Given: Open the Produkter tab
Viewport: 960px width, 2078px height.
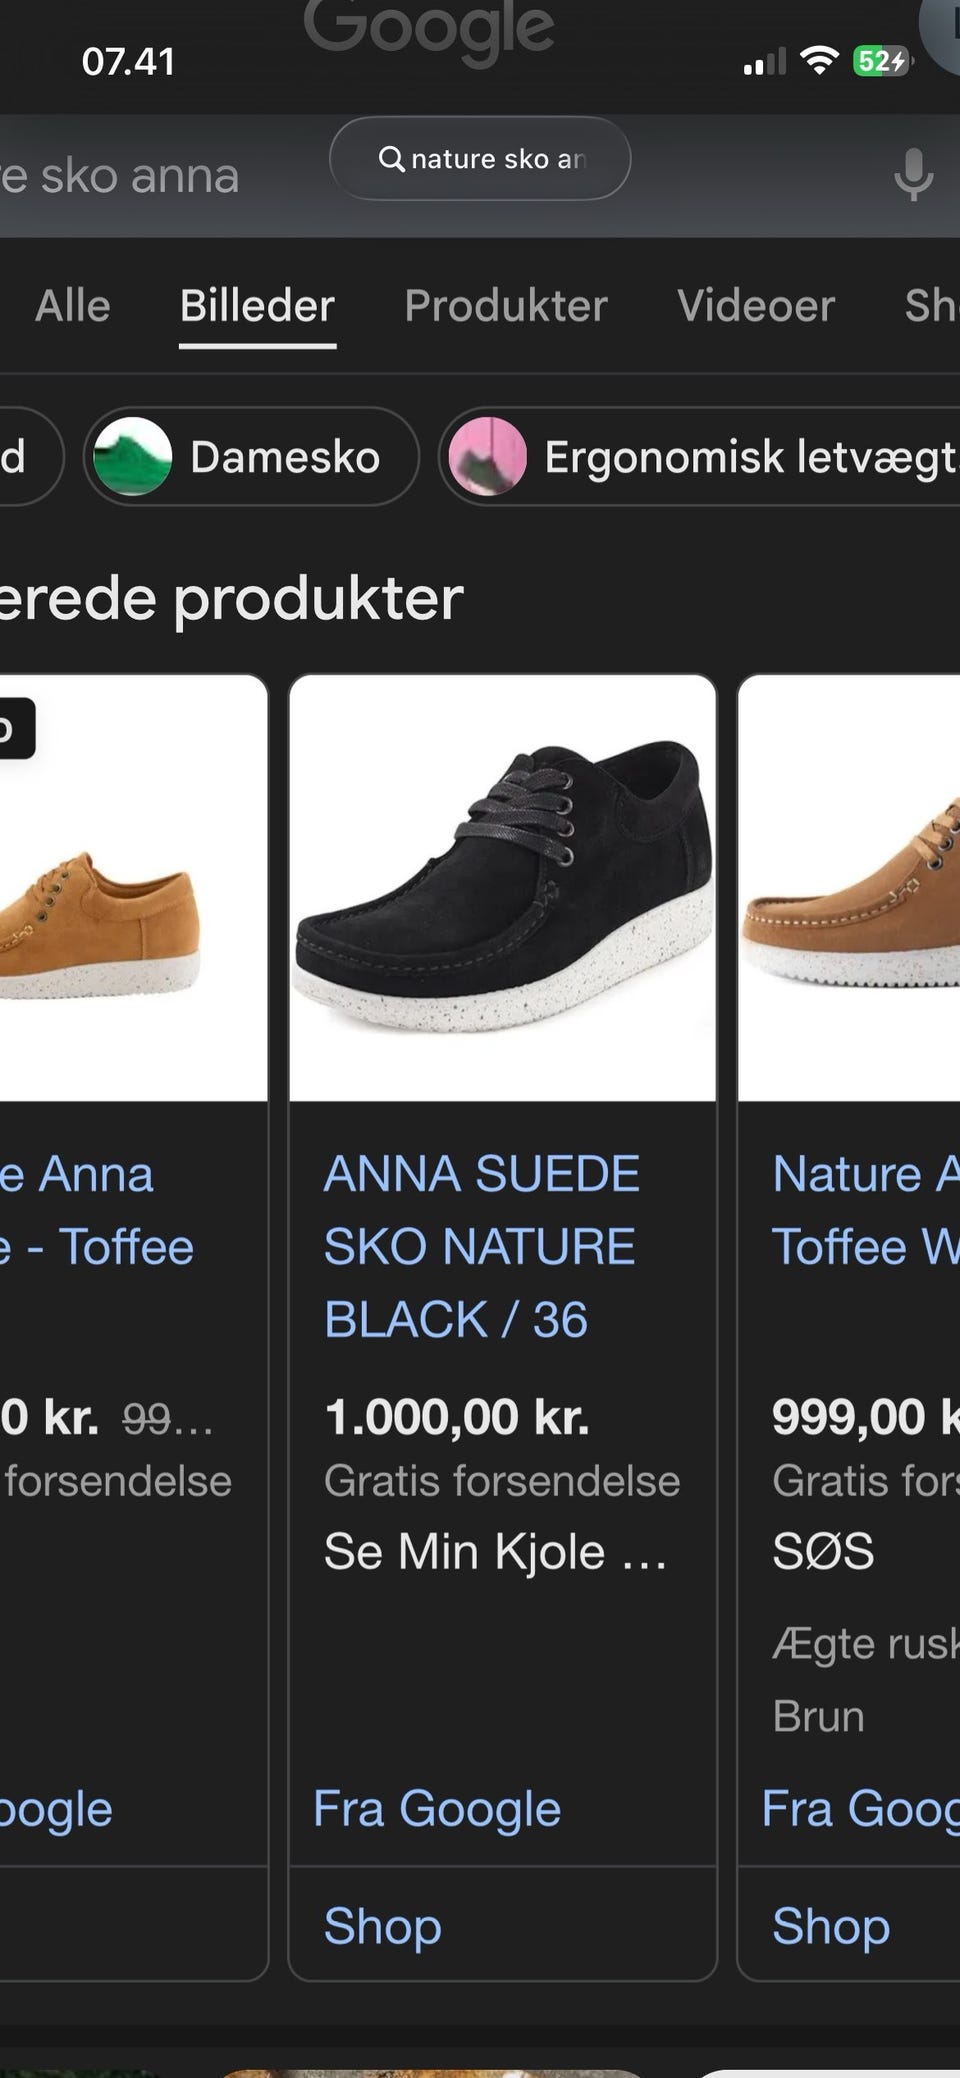Looking at the screenshot, I should tap(506, 306).
